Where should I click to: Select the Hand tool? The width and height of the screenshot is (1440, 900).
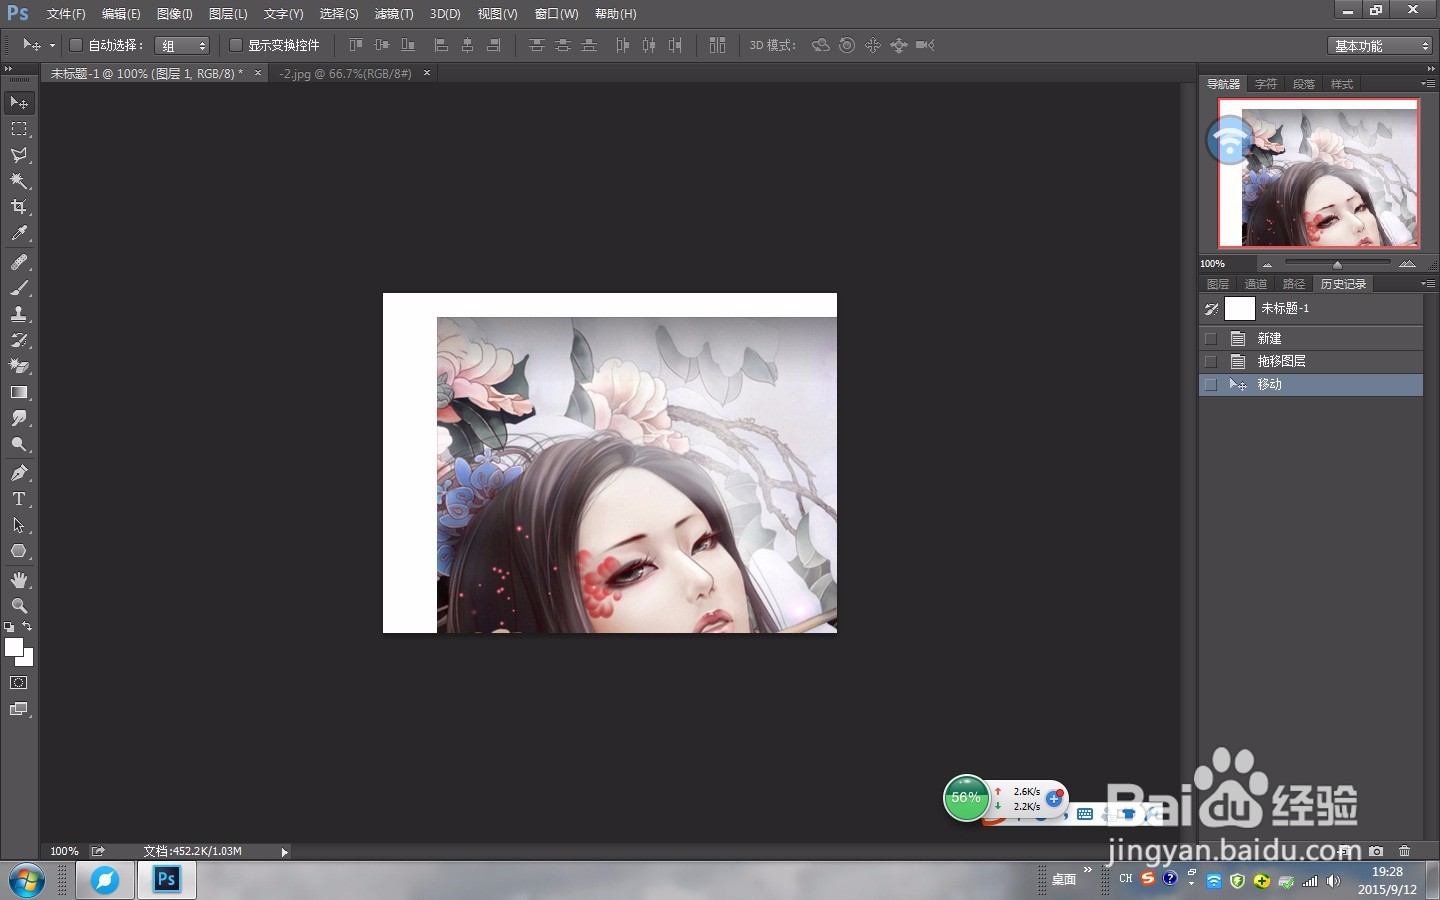click(19, 580)
